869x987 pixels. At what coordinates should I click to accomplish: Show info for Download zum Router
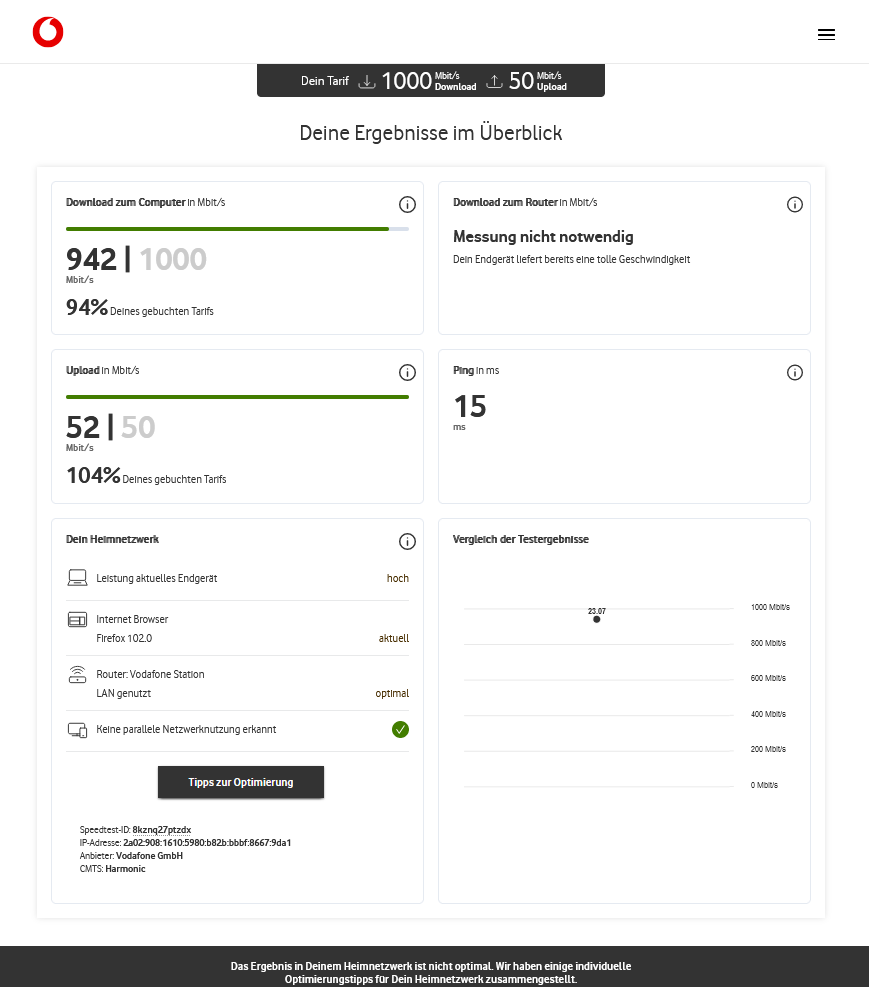pos(795,205)
